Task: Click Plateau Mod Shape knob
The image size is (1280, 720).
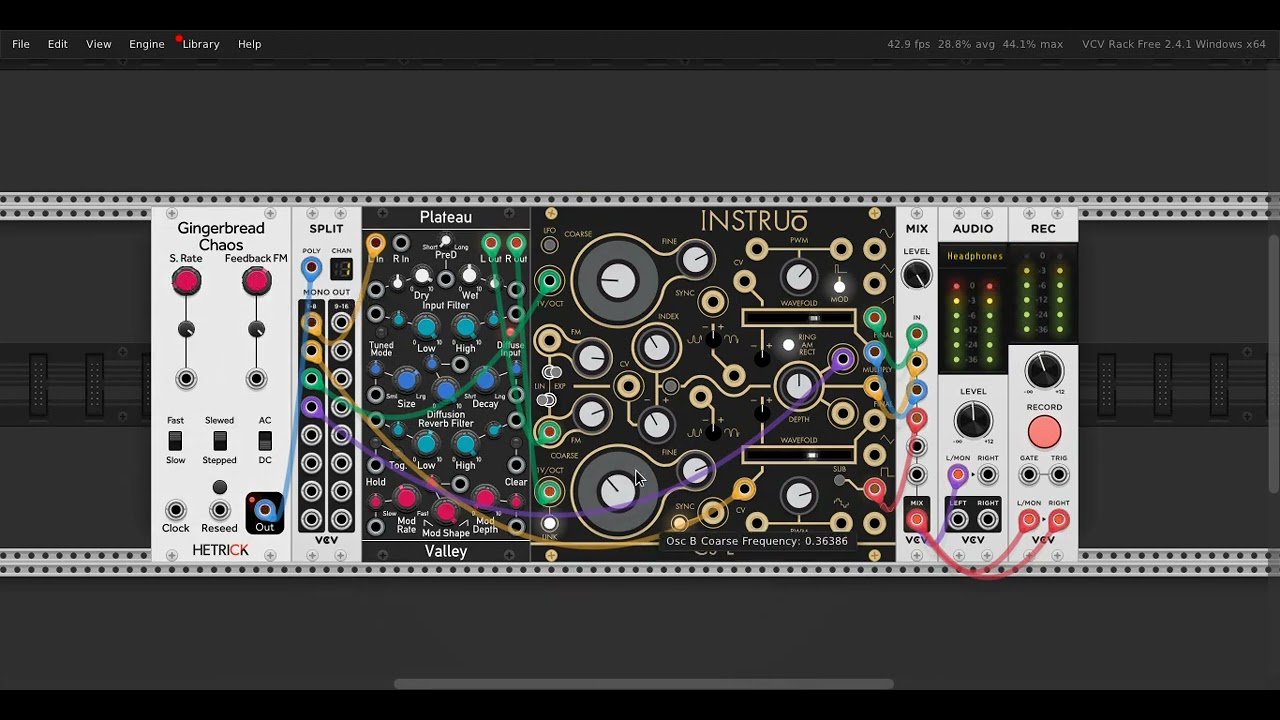Action: tap(446, 512)
